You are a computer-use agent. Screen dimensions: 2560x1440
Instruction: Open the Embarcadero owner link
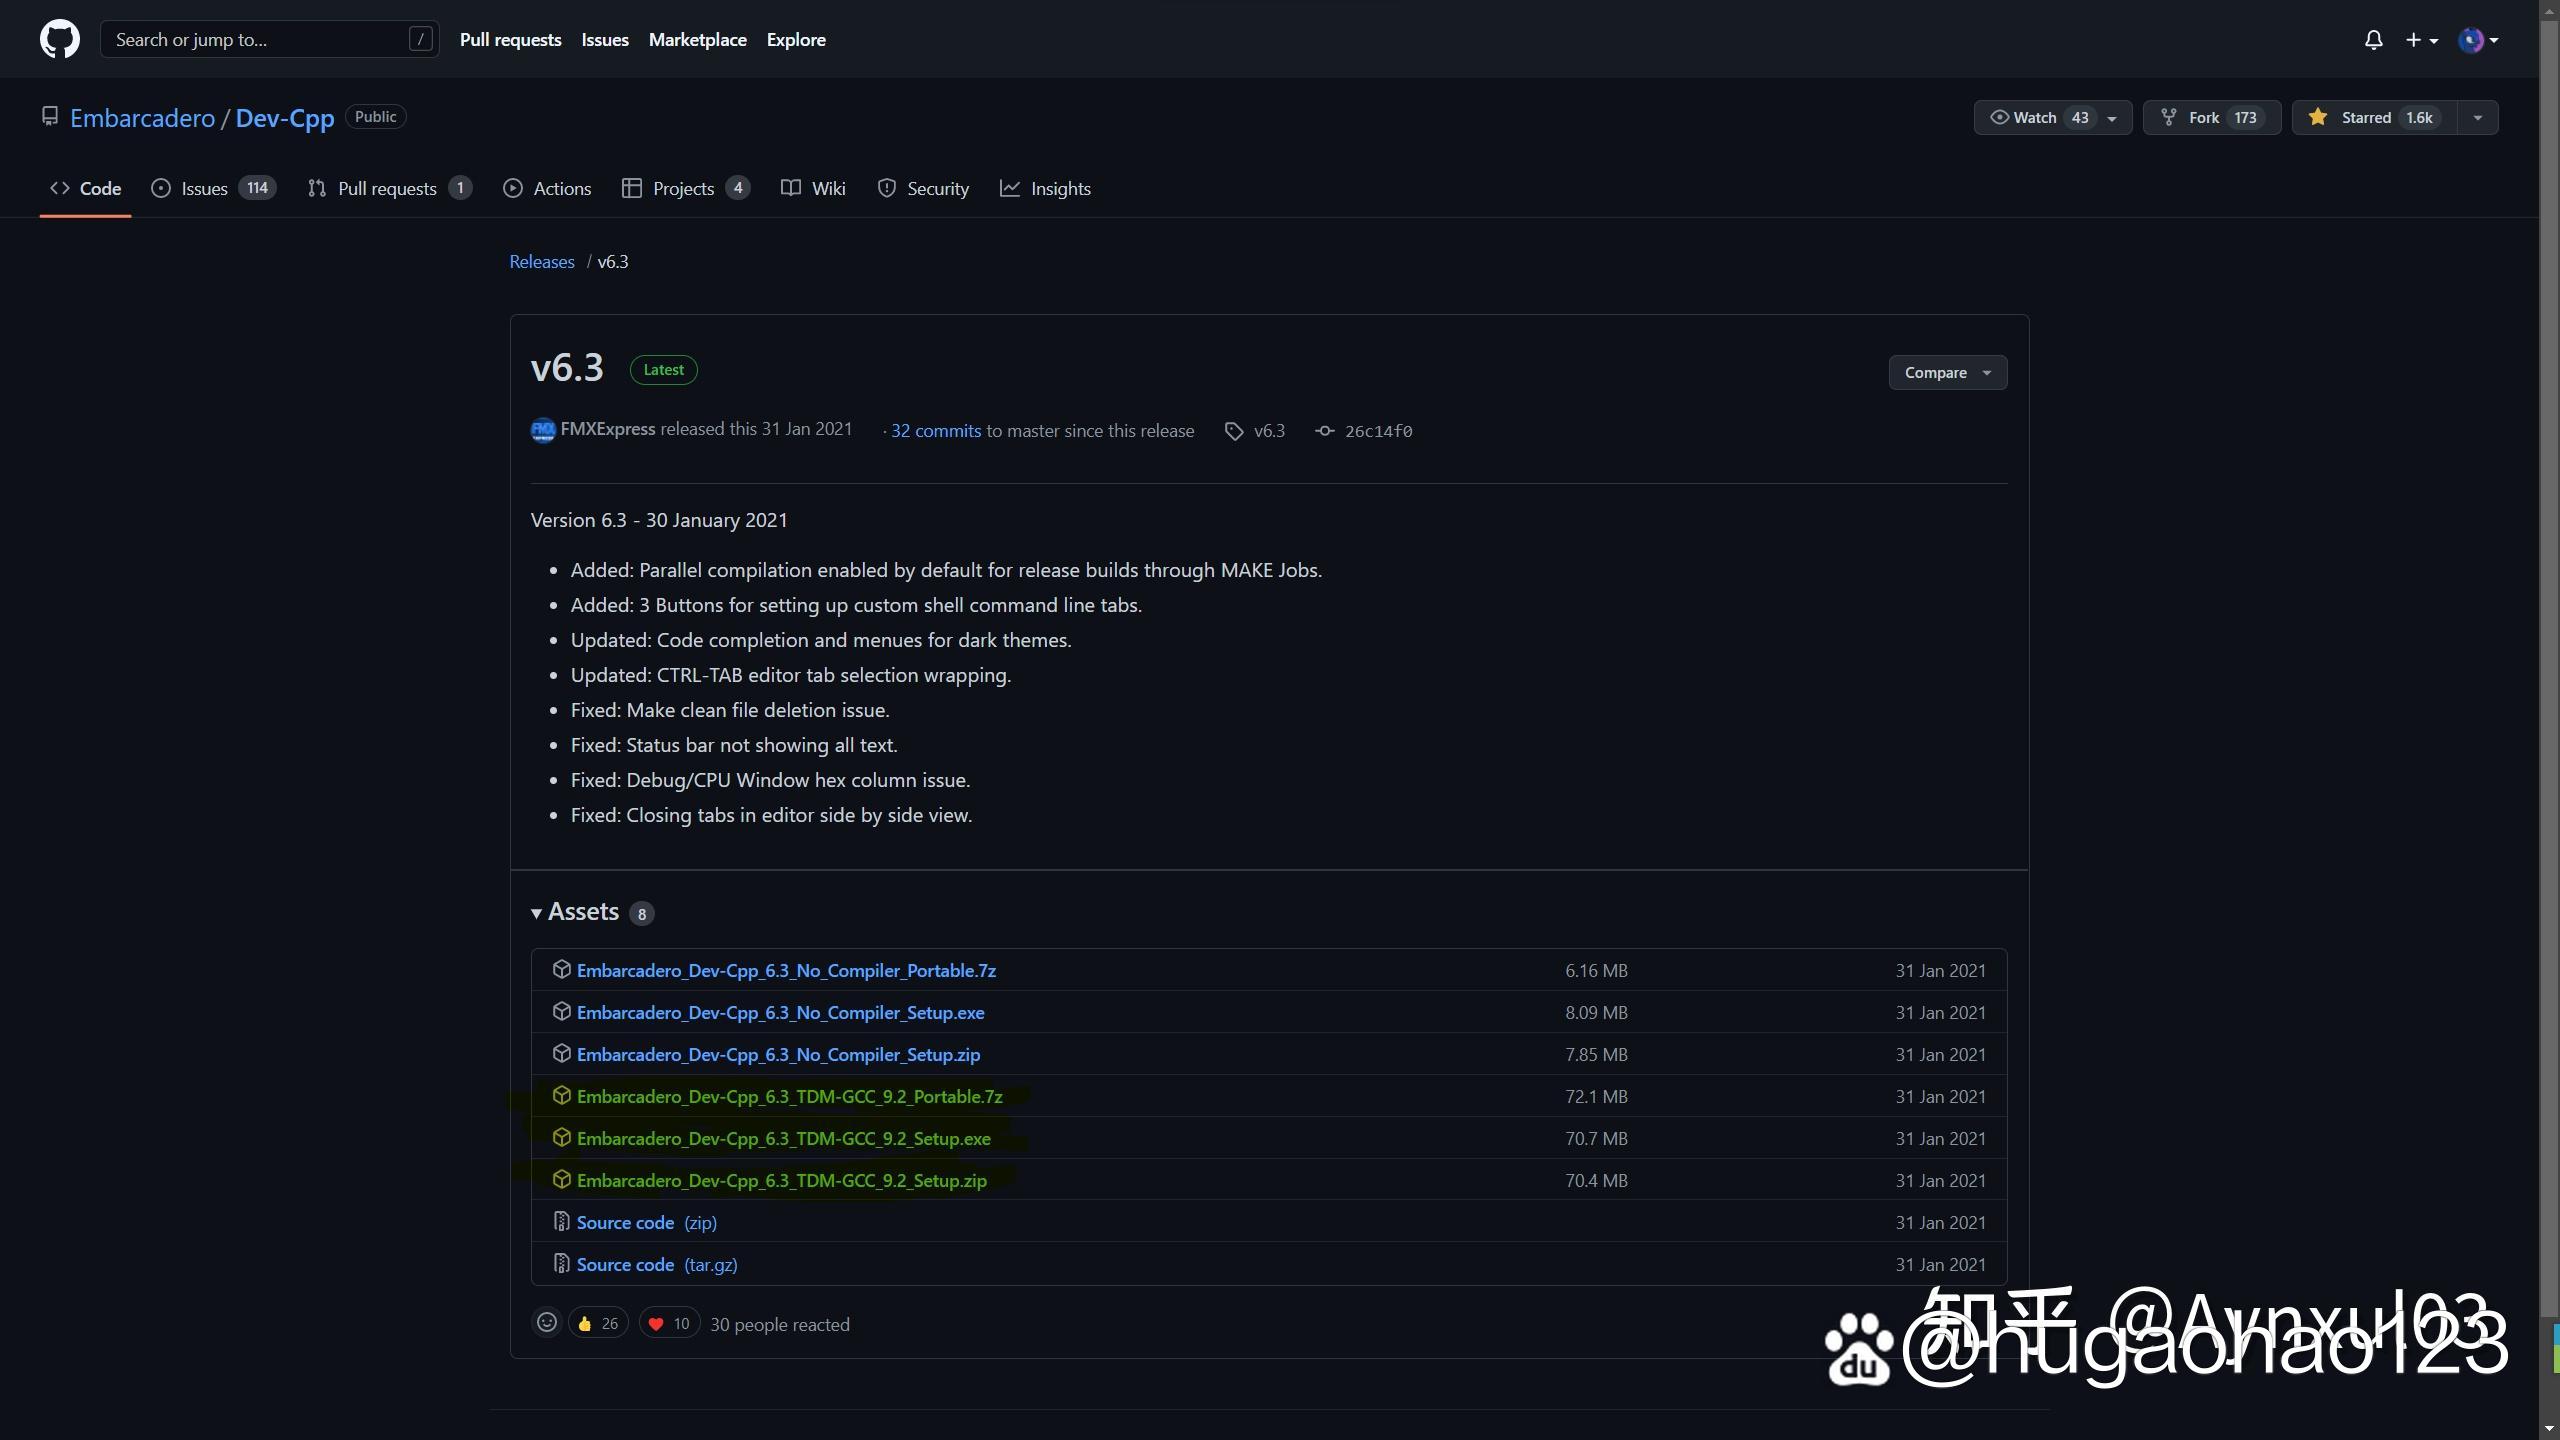coord(142,118)
